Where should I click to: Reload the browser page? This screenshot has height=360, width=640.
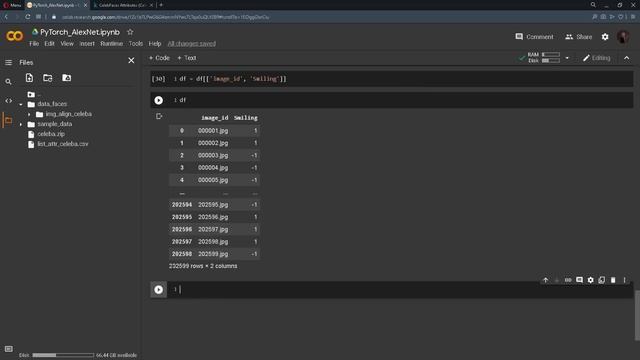27,17
